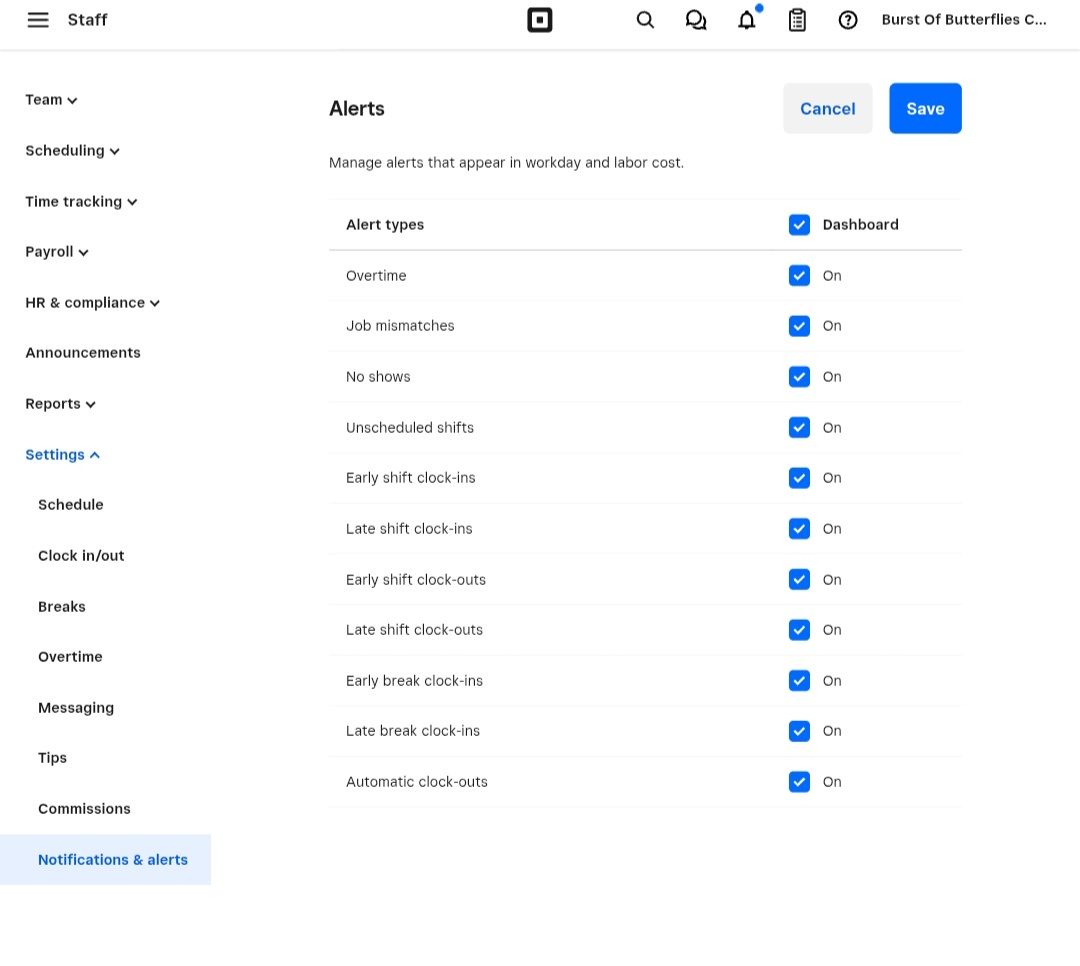Open the help question mark icon
Image resolution: width=1080 pixels, height=966 pixels.
click(848, 20)
